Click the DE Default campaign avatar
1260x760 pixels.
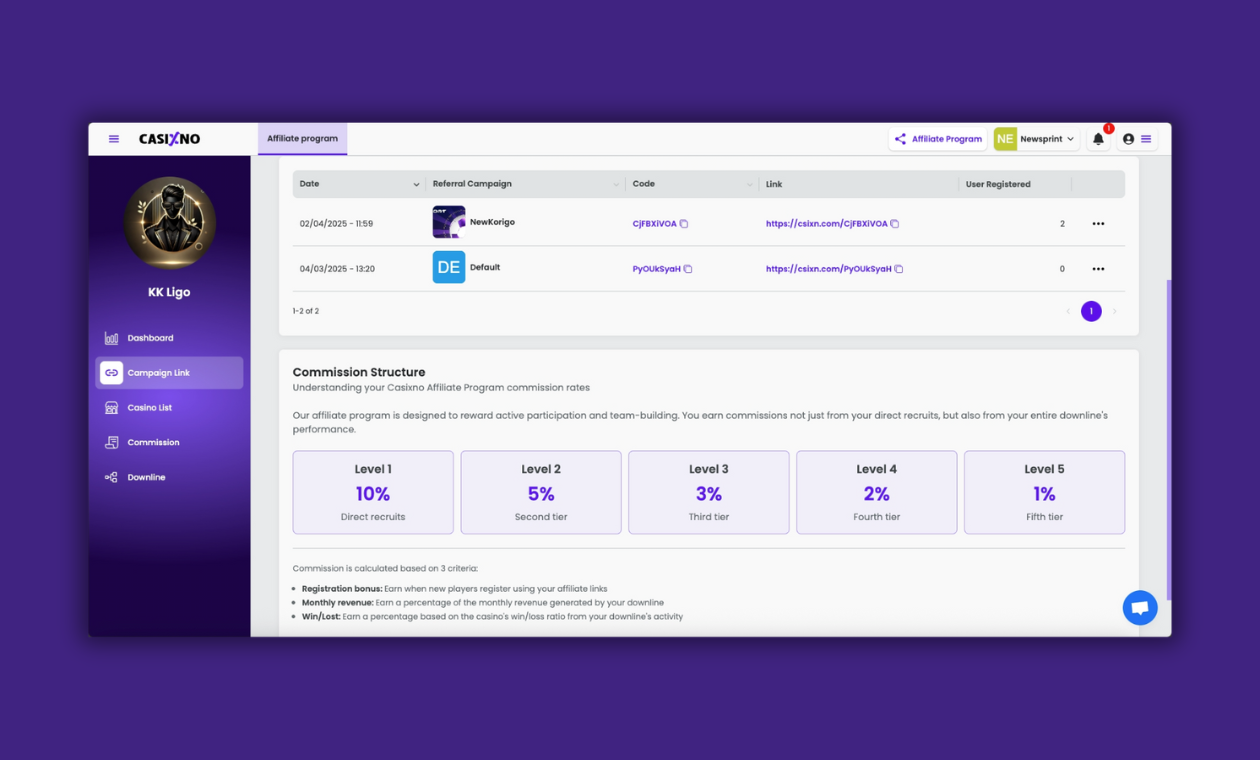point(449,267)
